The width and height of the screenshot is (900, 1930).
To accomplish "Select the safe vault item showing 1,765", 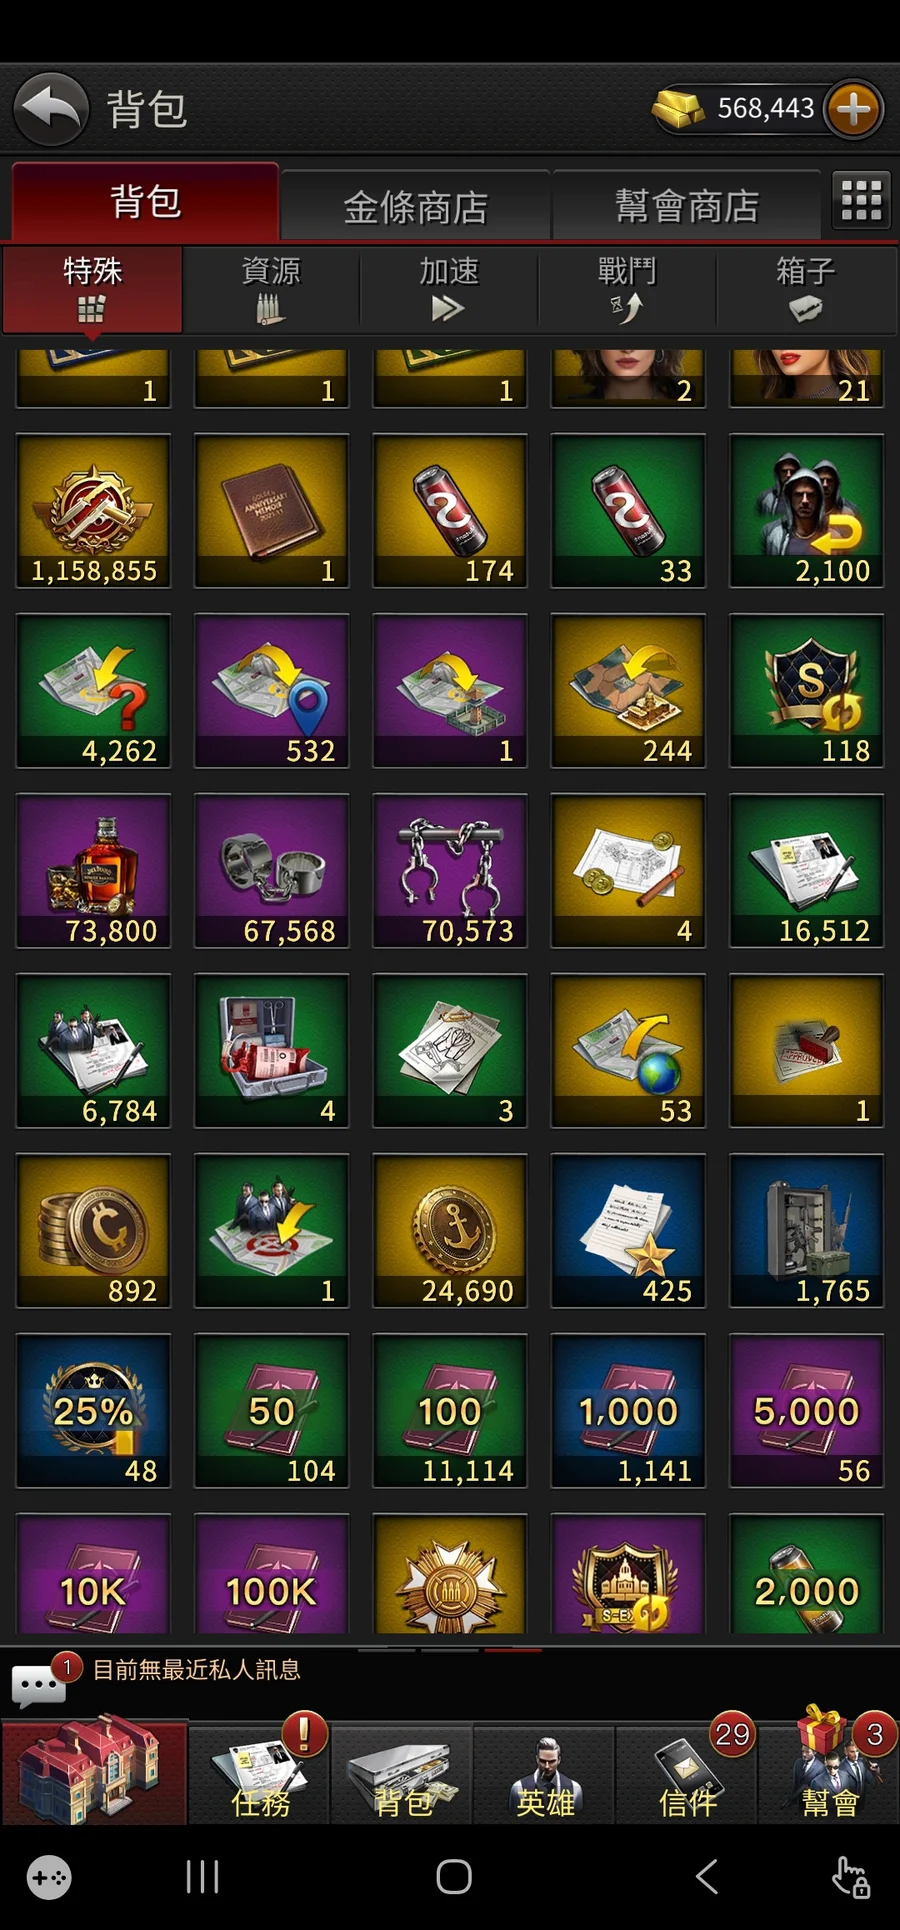I will [x=807, y=1231].
